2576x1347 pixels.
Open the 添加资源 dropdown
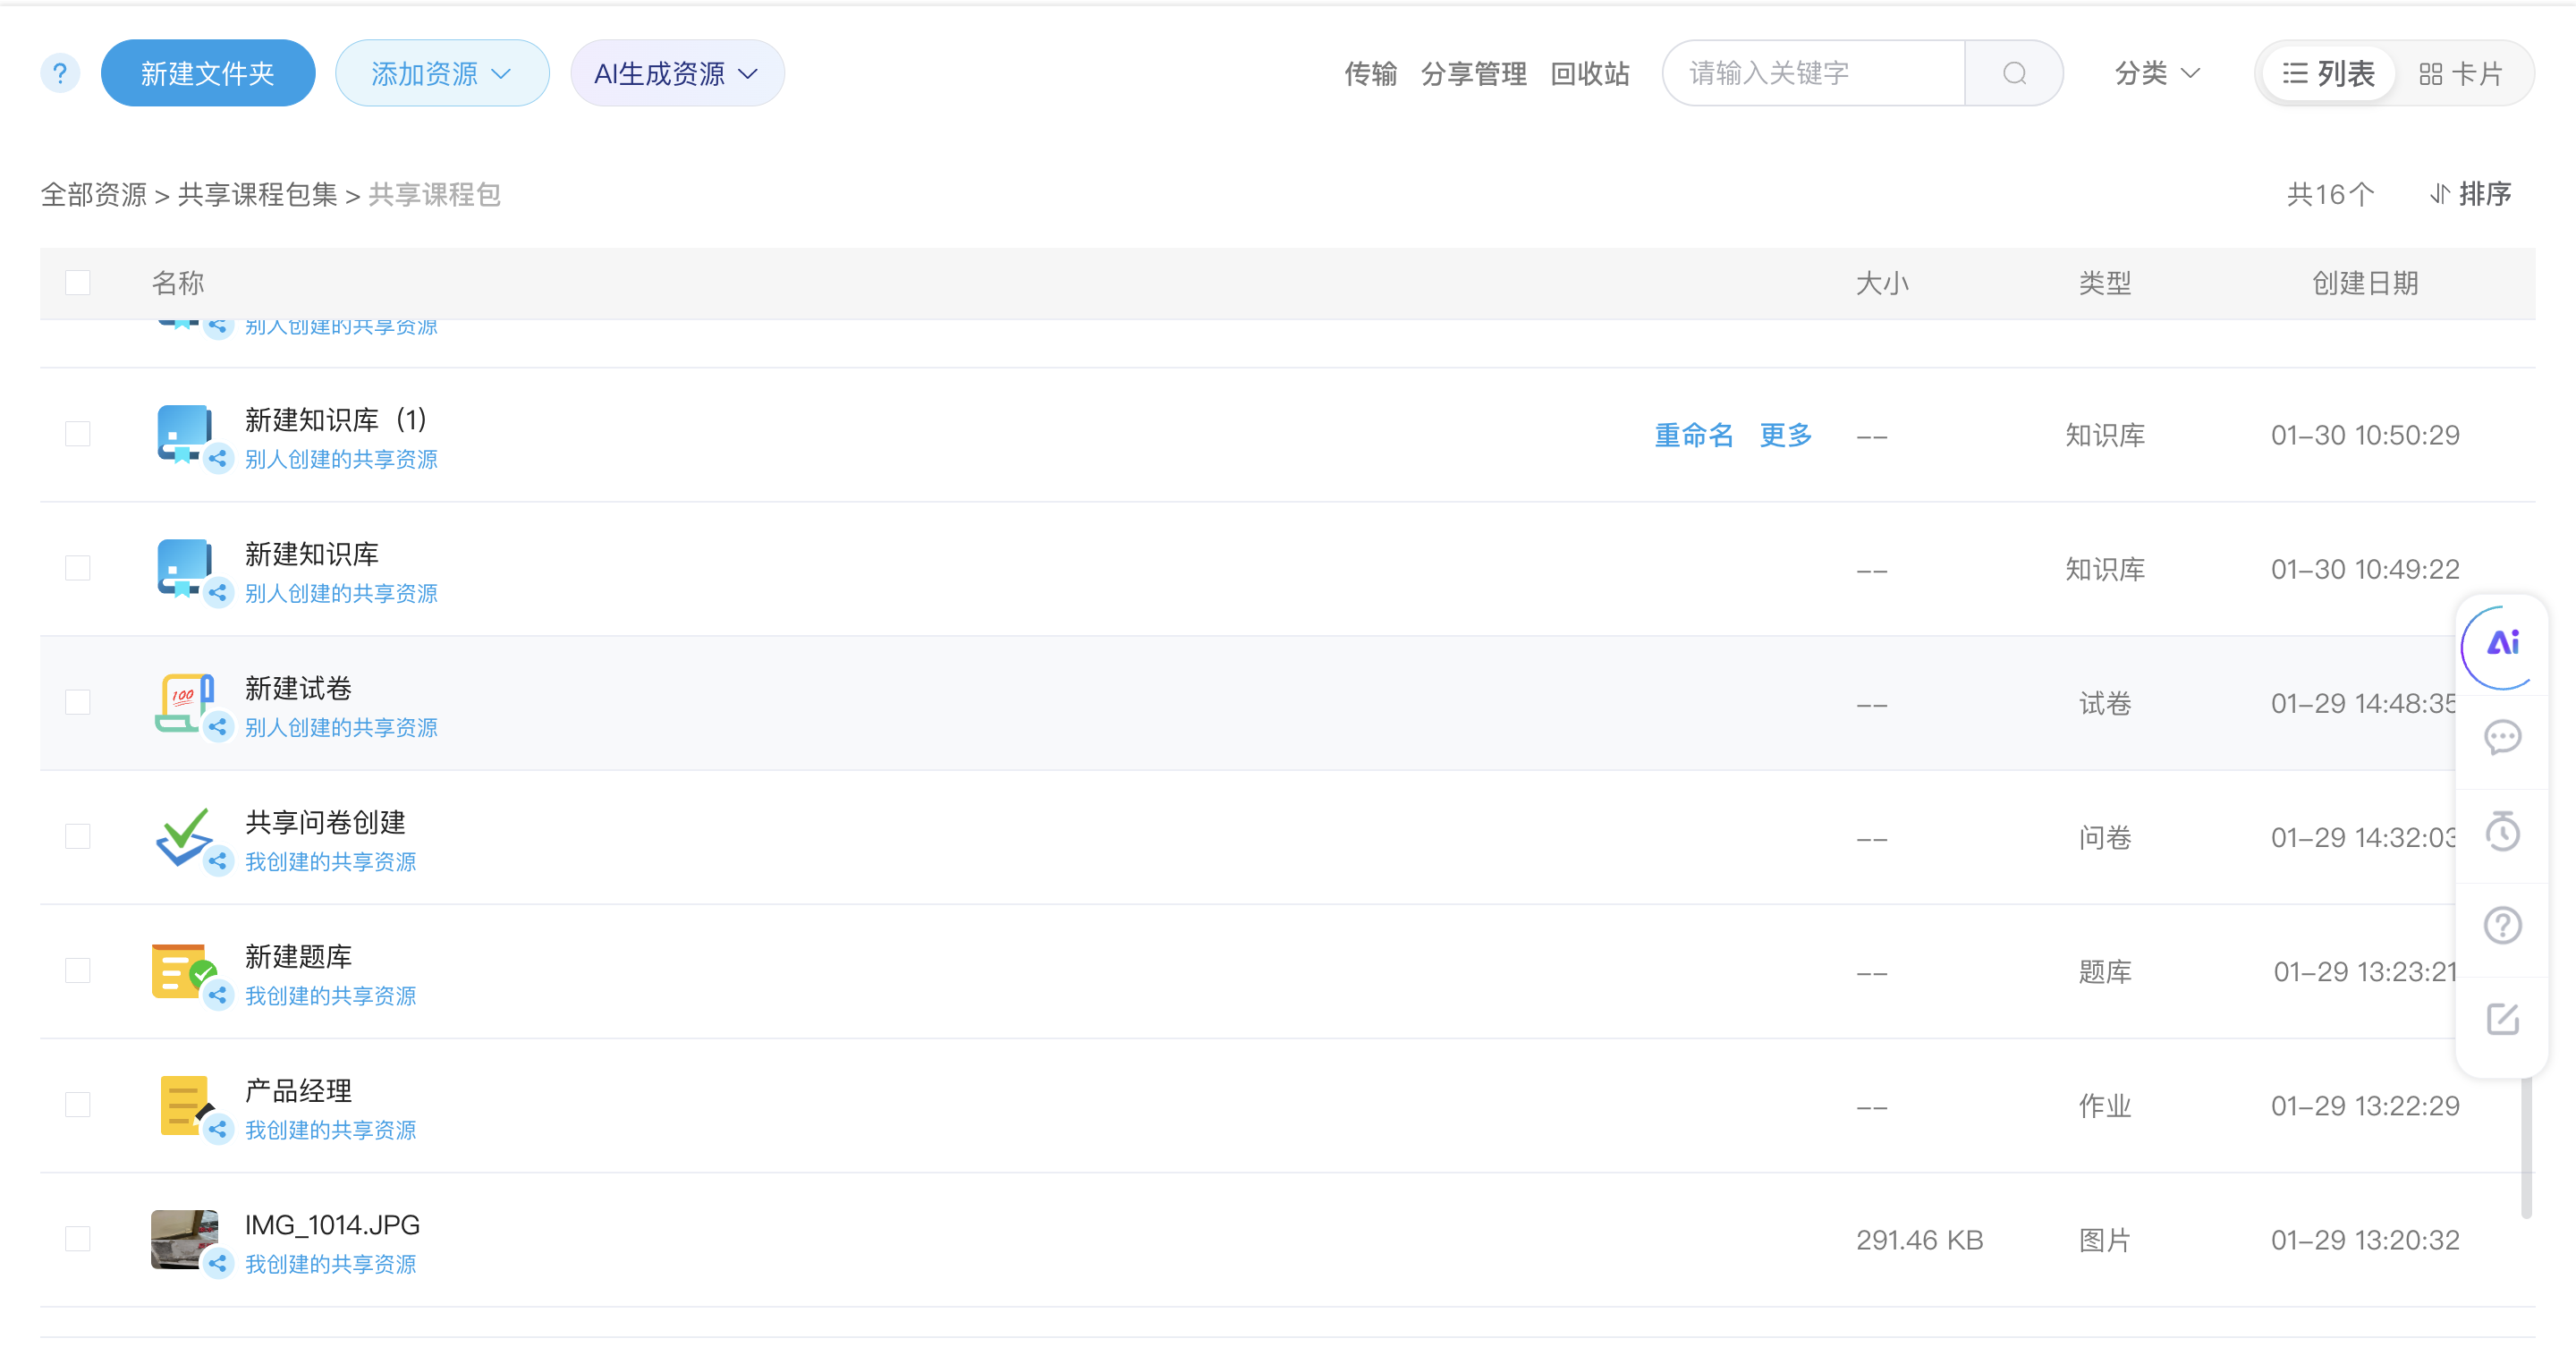pos(442,72)
